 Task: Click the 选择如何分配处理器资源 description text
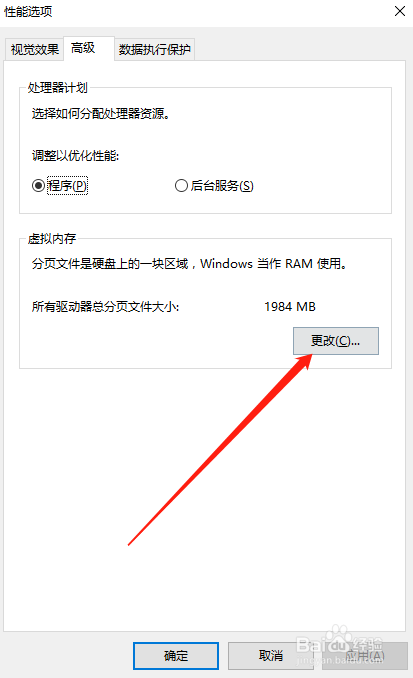100,114
